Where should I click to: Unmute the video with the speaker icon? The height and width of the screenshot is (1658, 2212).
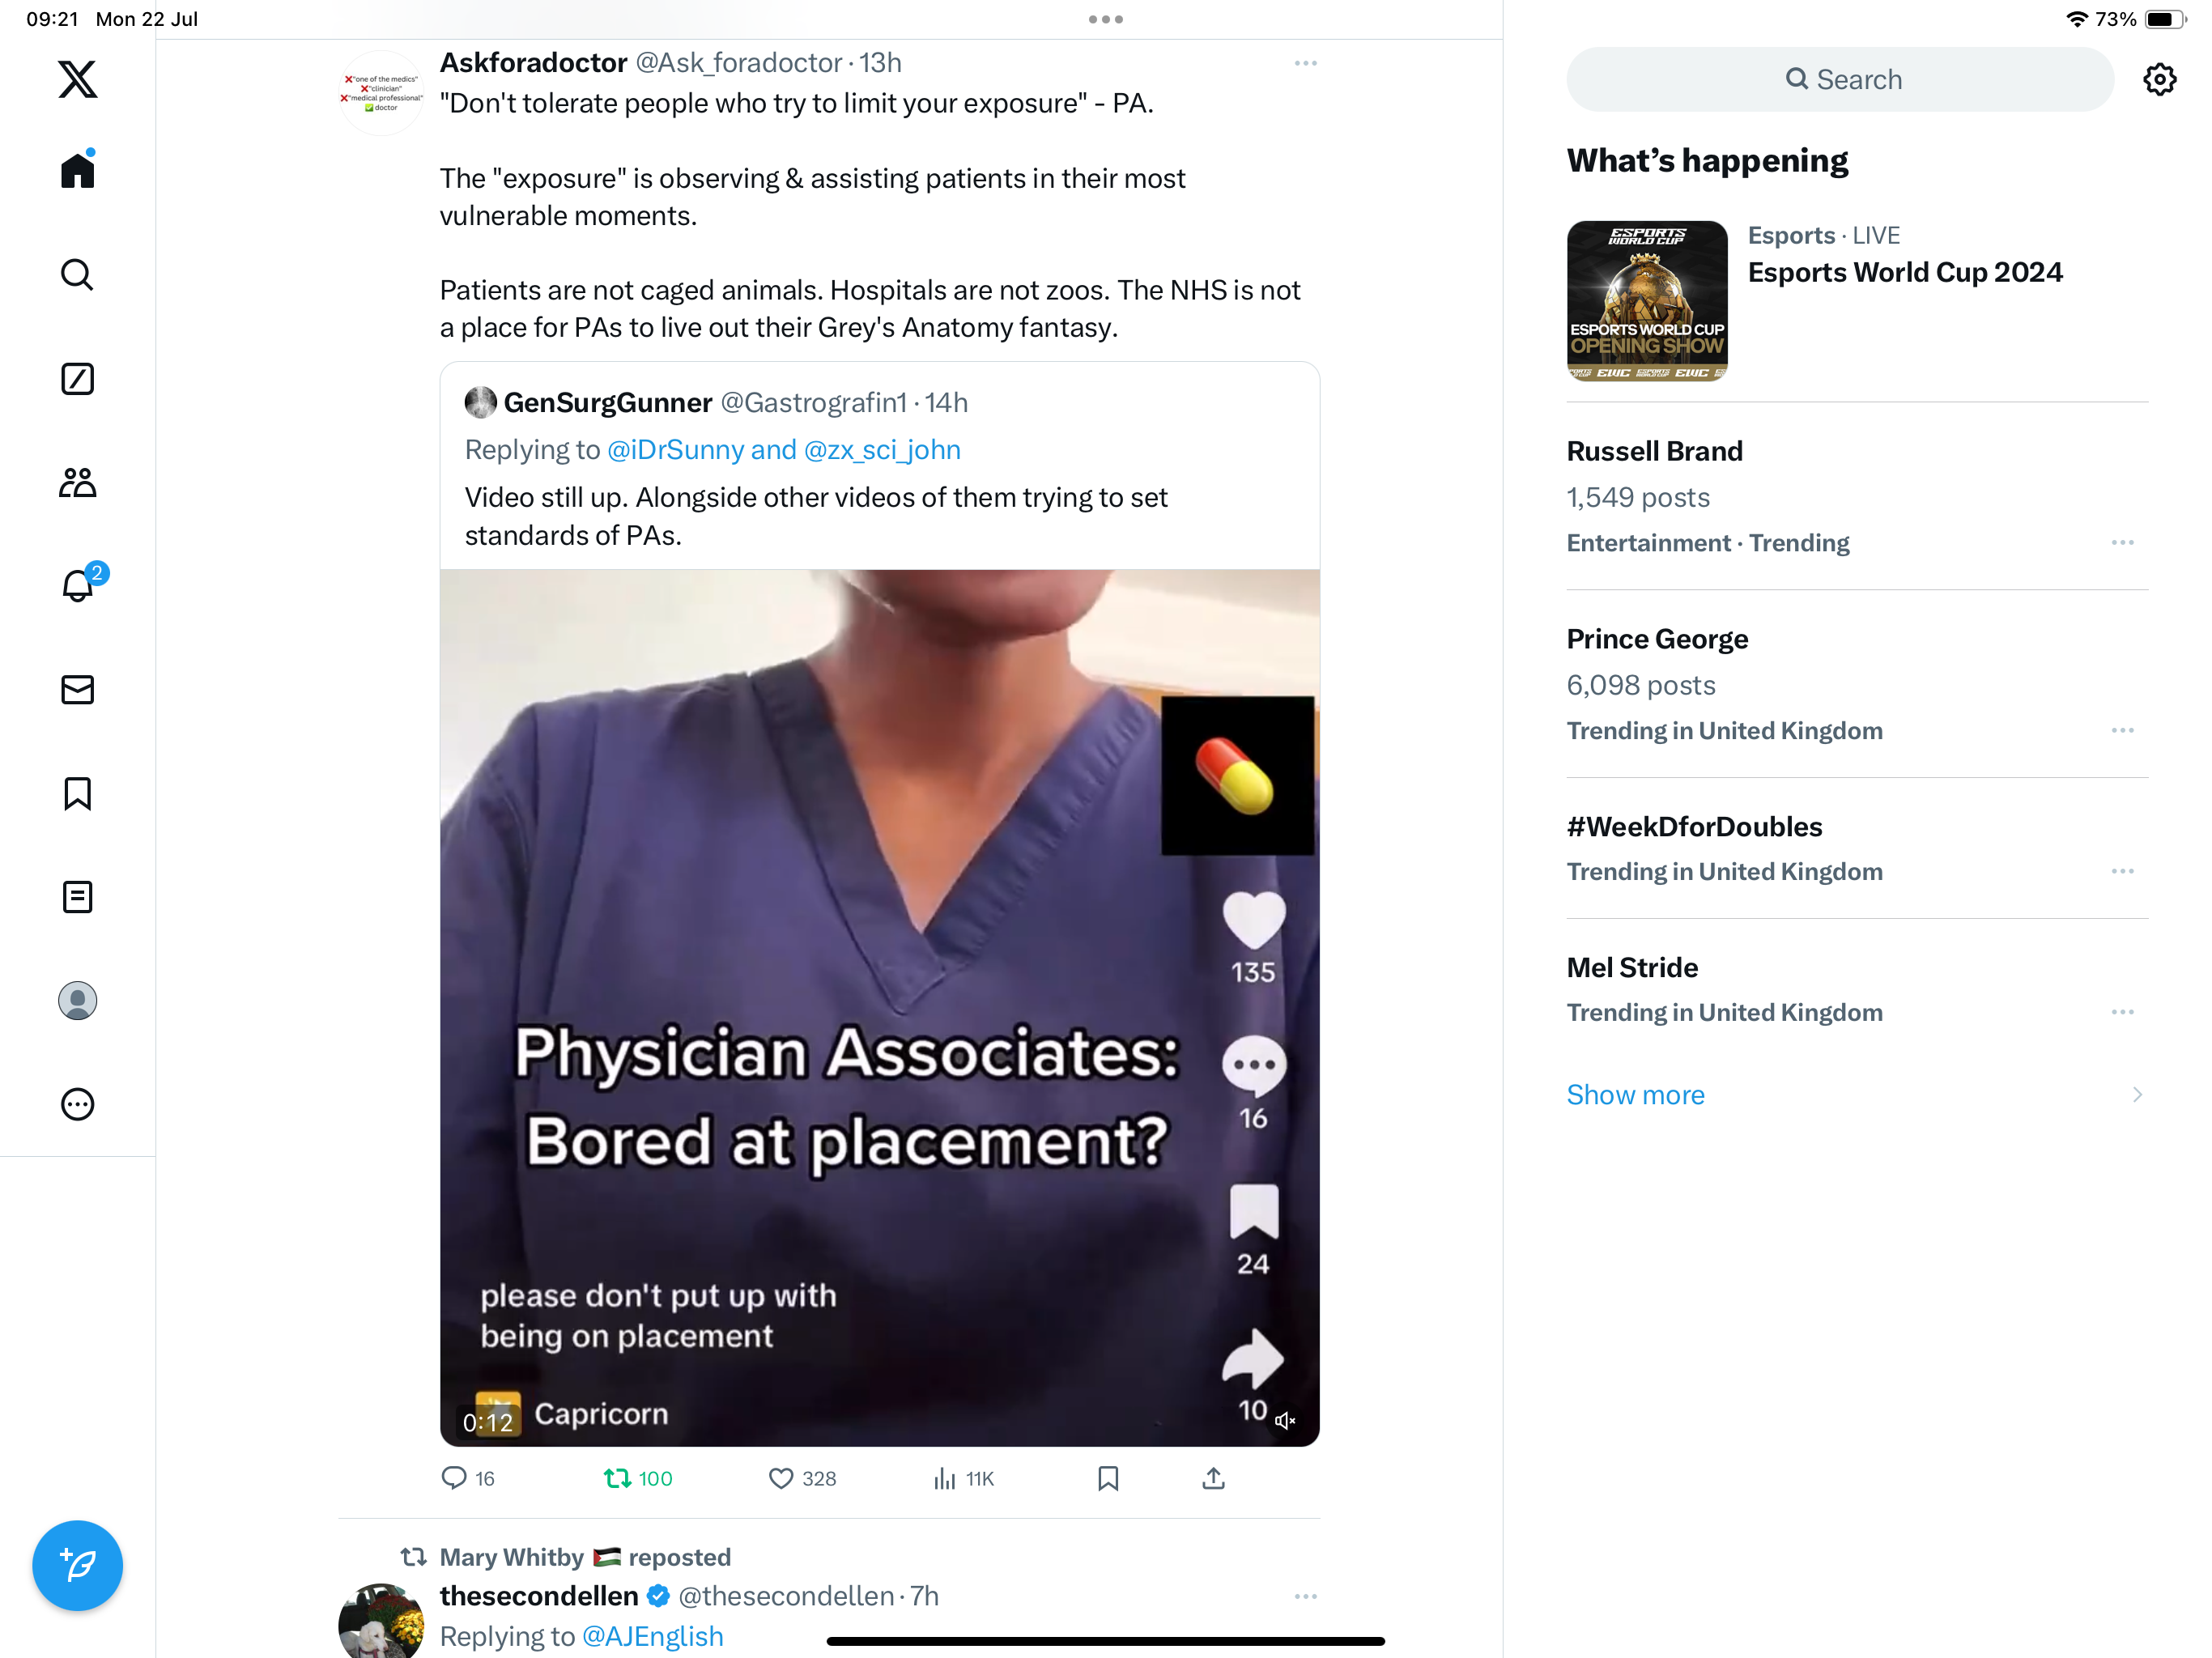[x=1285, y=1420]
